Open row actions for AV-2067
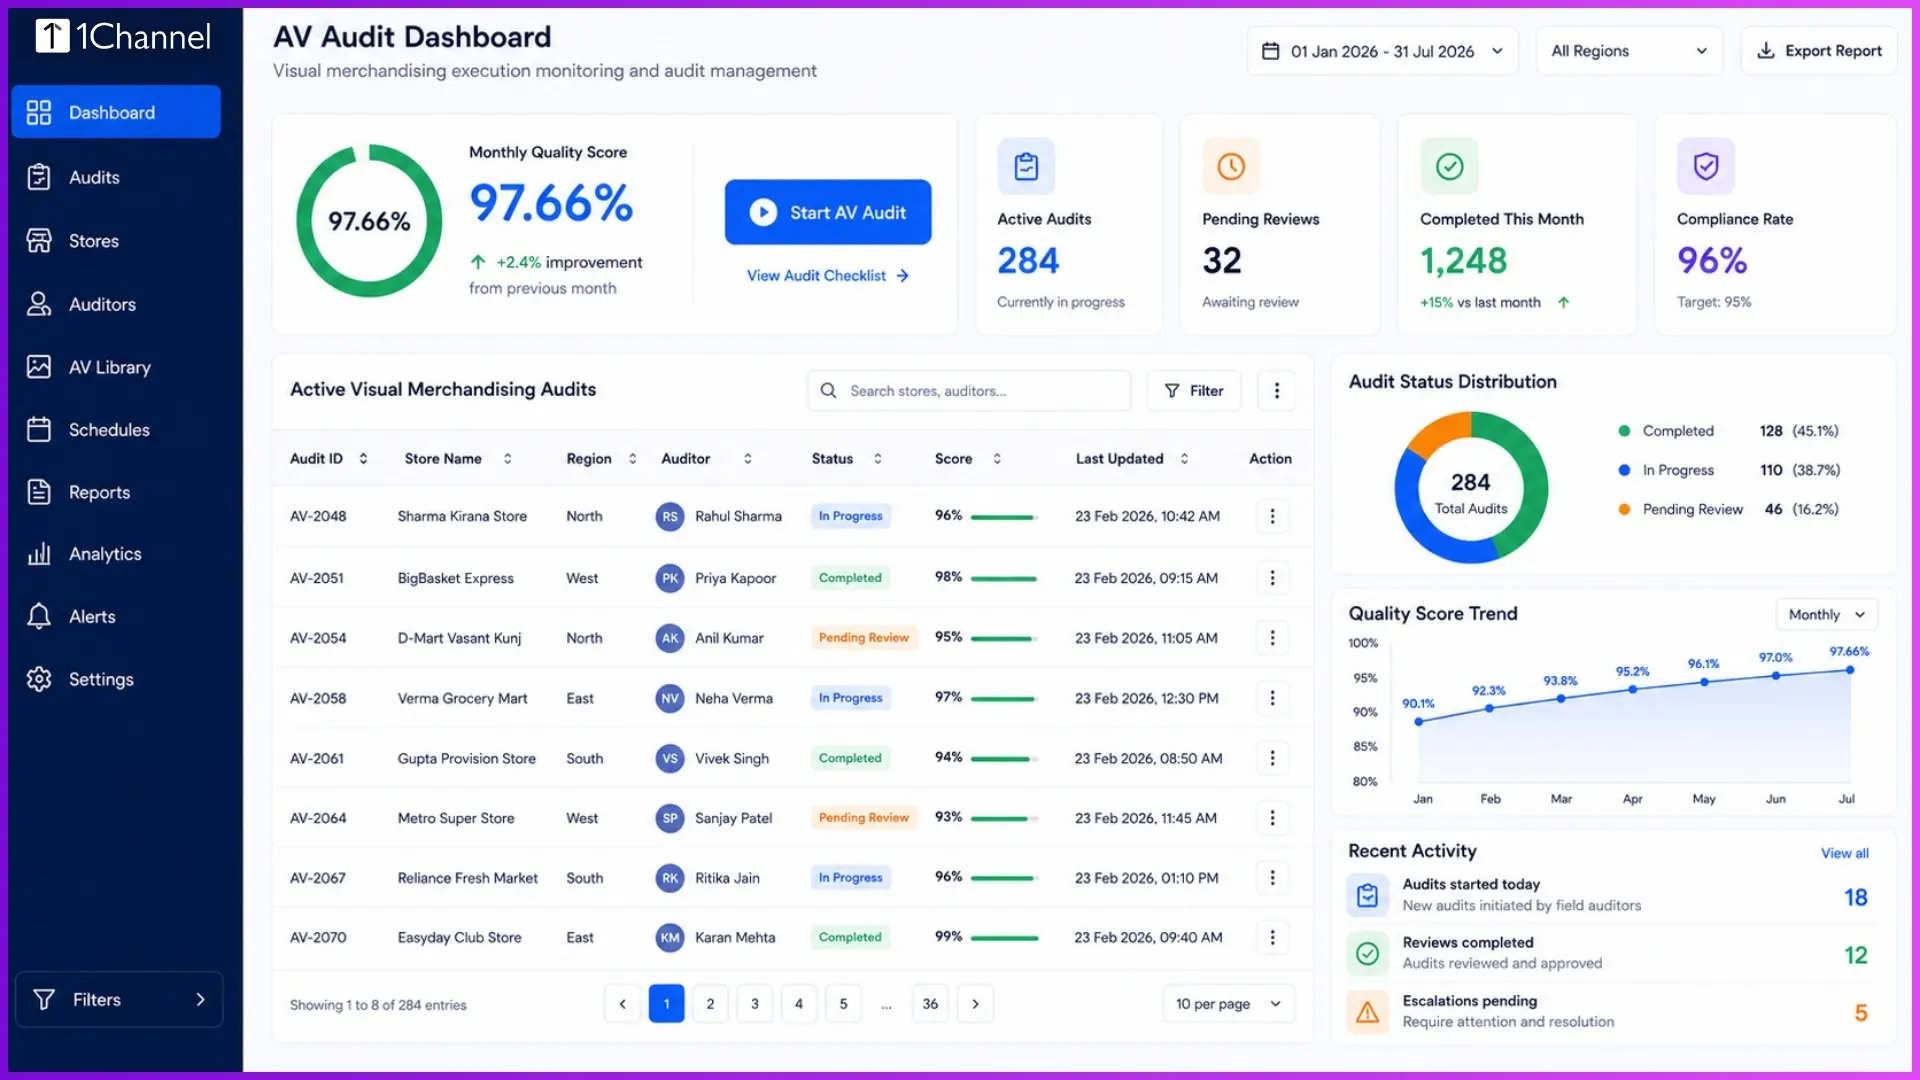The width and height of the screenshot is (1920, 1080). 1272,878
